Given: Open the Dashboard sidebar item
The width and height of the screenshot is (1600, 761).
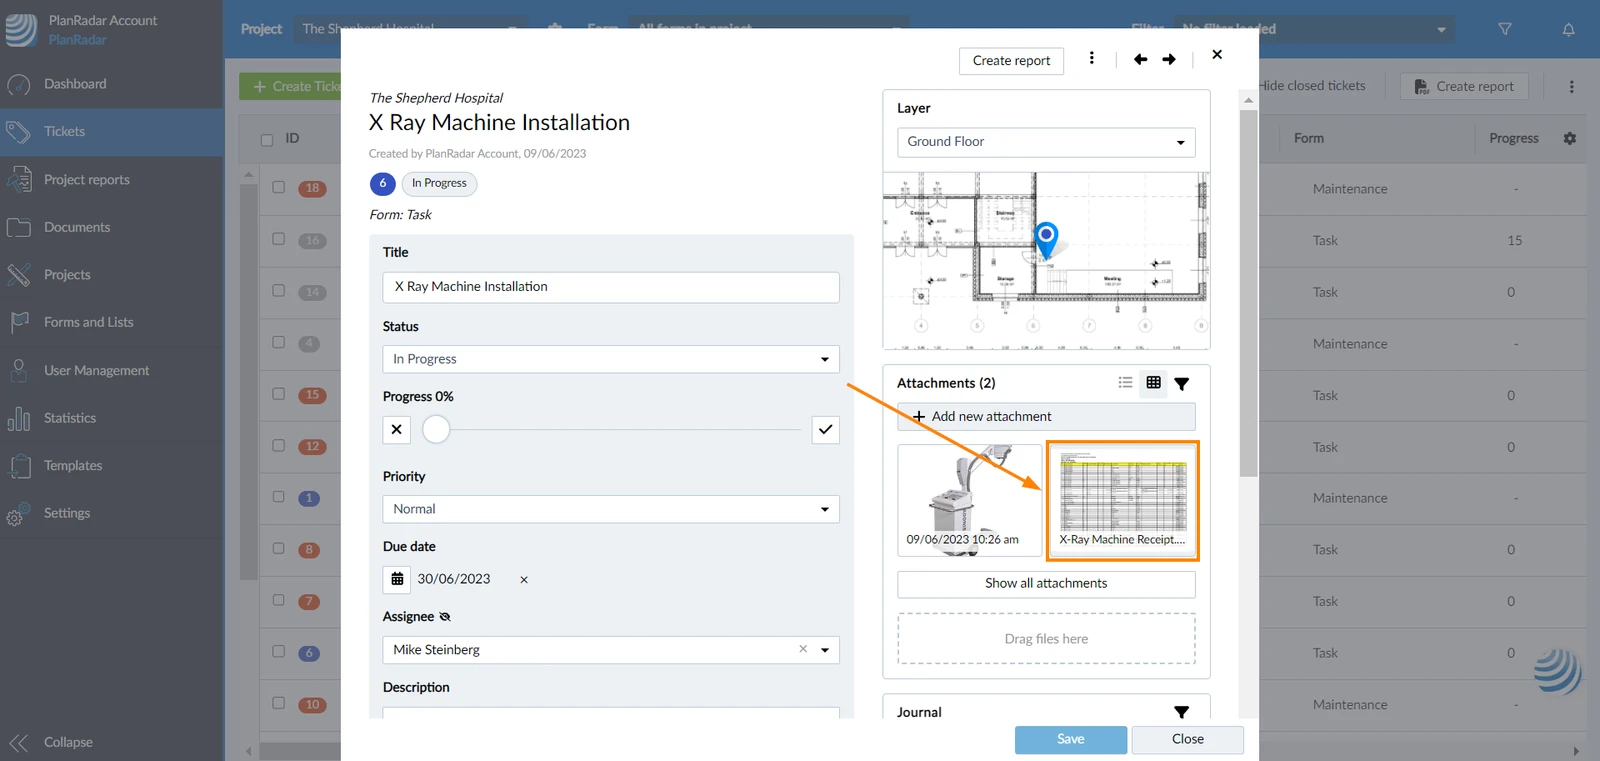Looking at the screenshot, I should [111, 84].
